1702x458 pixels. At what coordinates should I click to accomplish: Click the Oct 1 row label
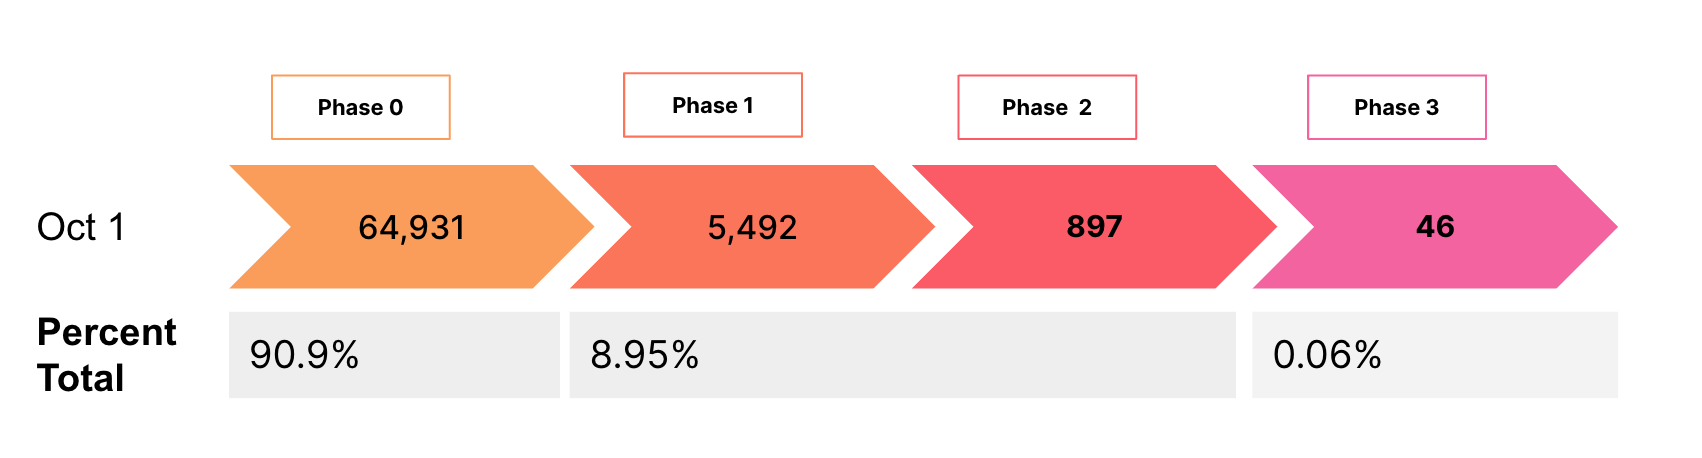click(81, 227)
